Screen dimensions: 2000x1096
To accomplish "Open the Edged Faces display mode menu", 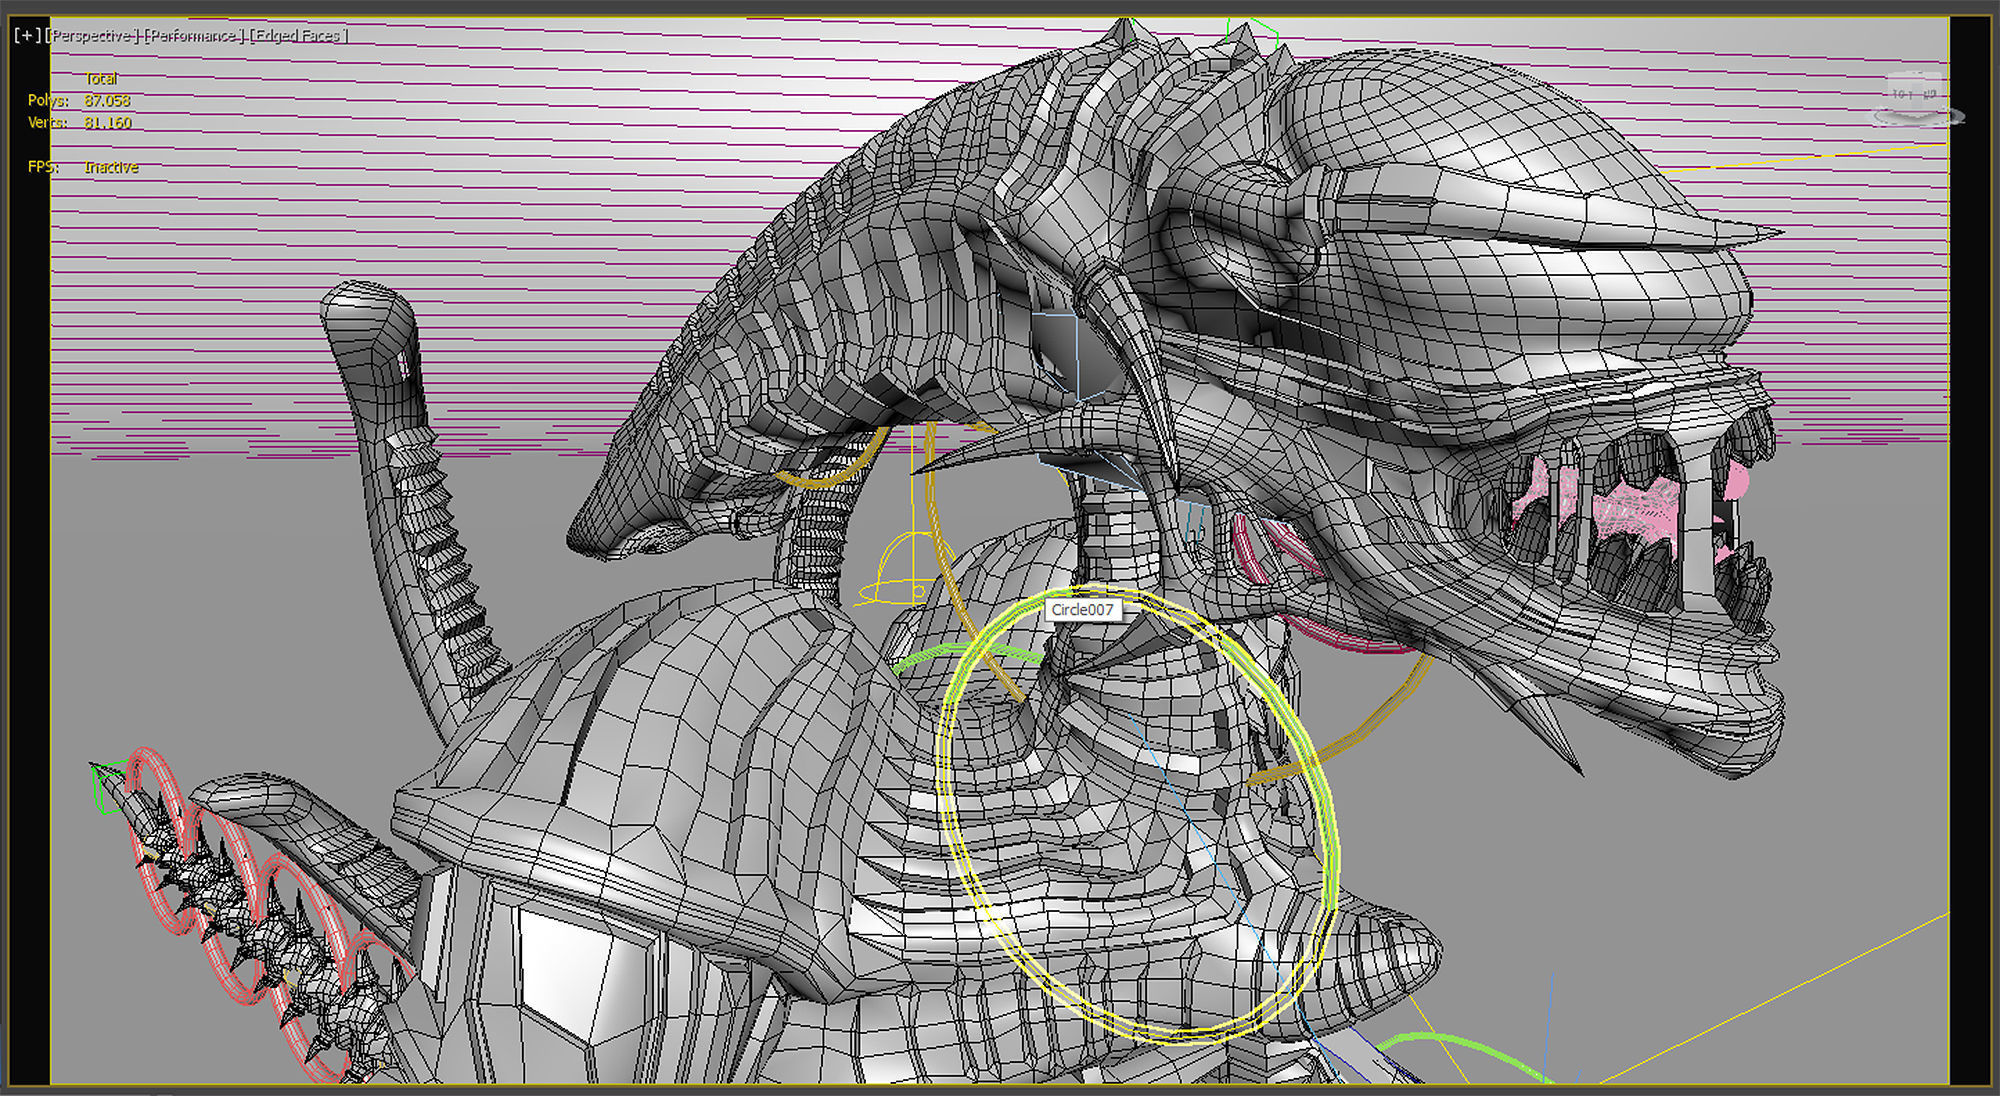I will pyautogui.click(x=300, y=35).
